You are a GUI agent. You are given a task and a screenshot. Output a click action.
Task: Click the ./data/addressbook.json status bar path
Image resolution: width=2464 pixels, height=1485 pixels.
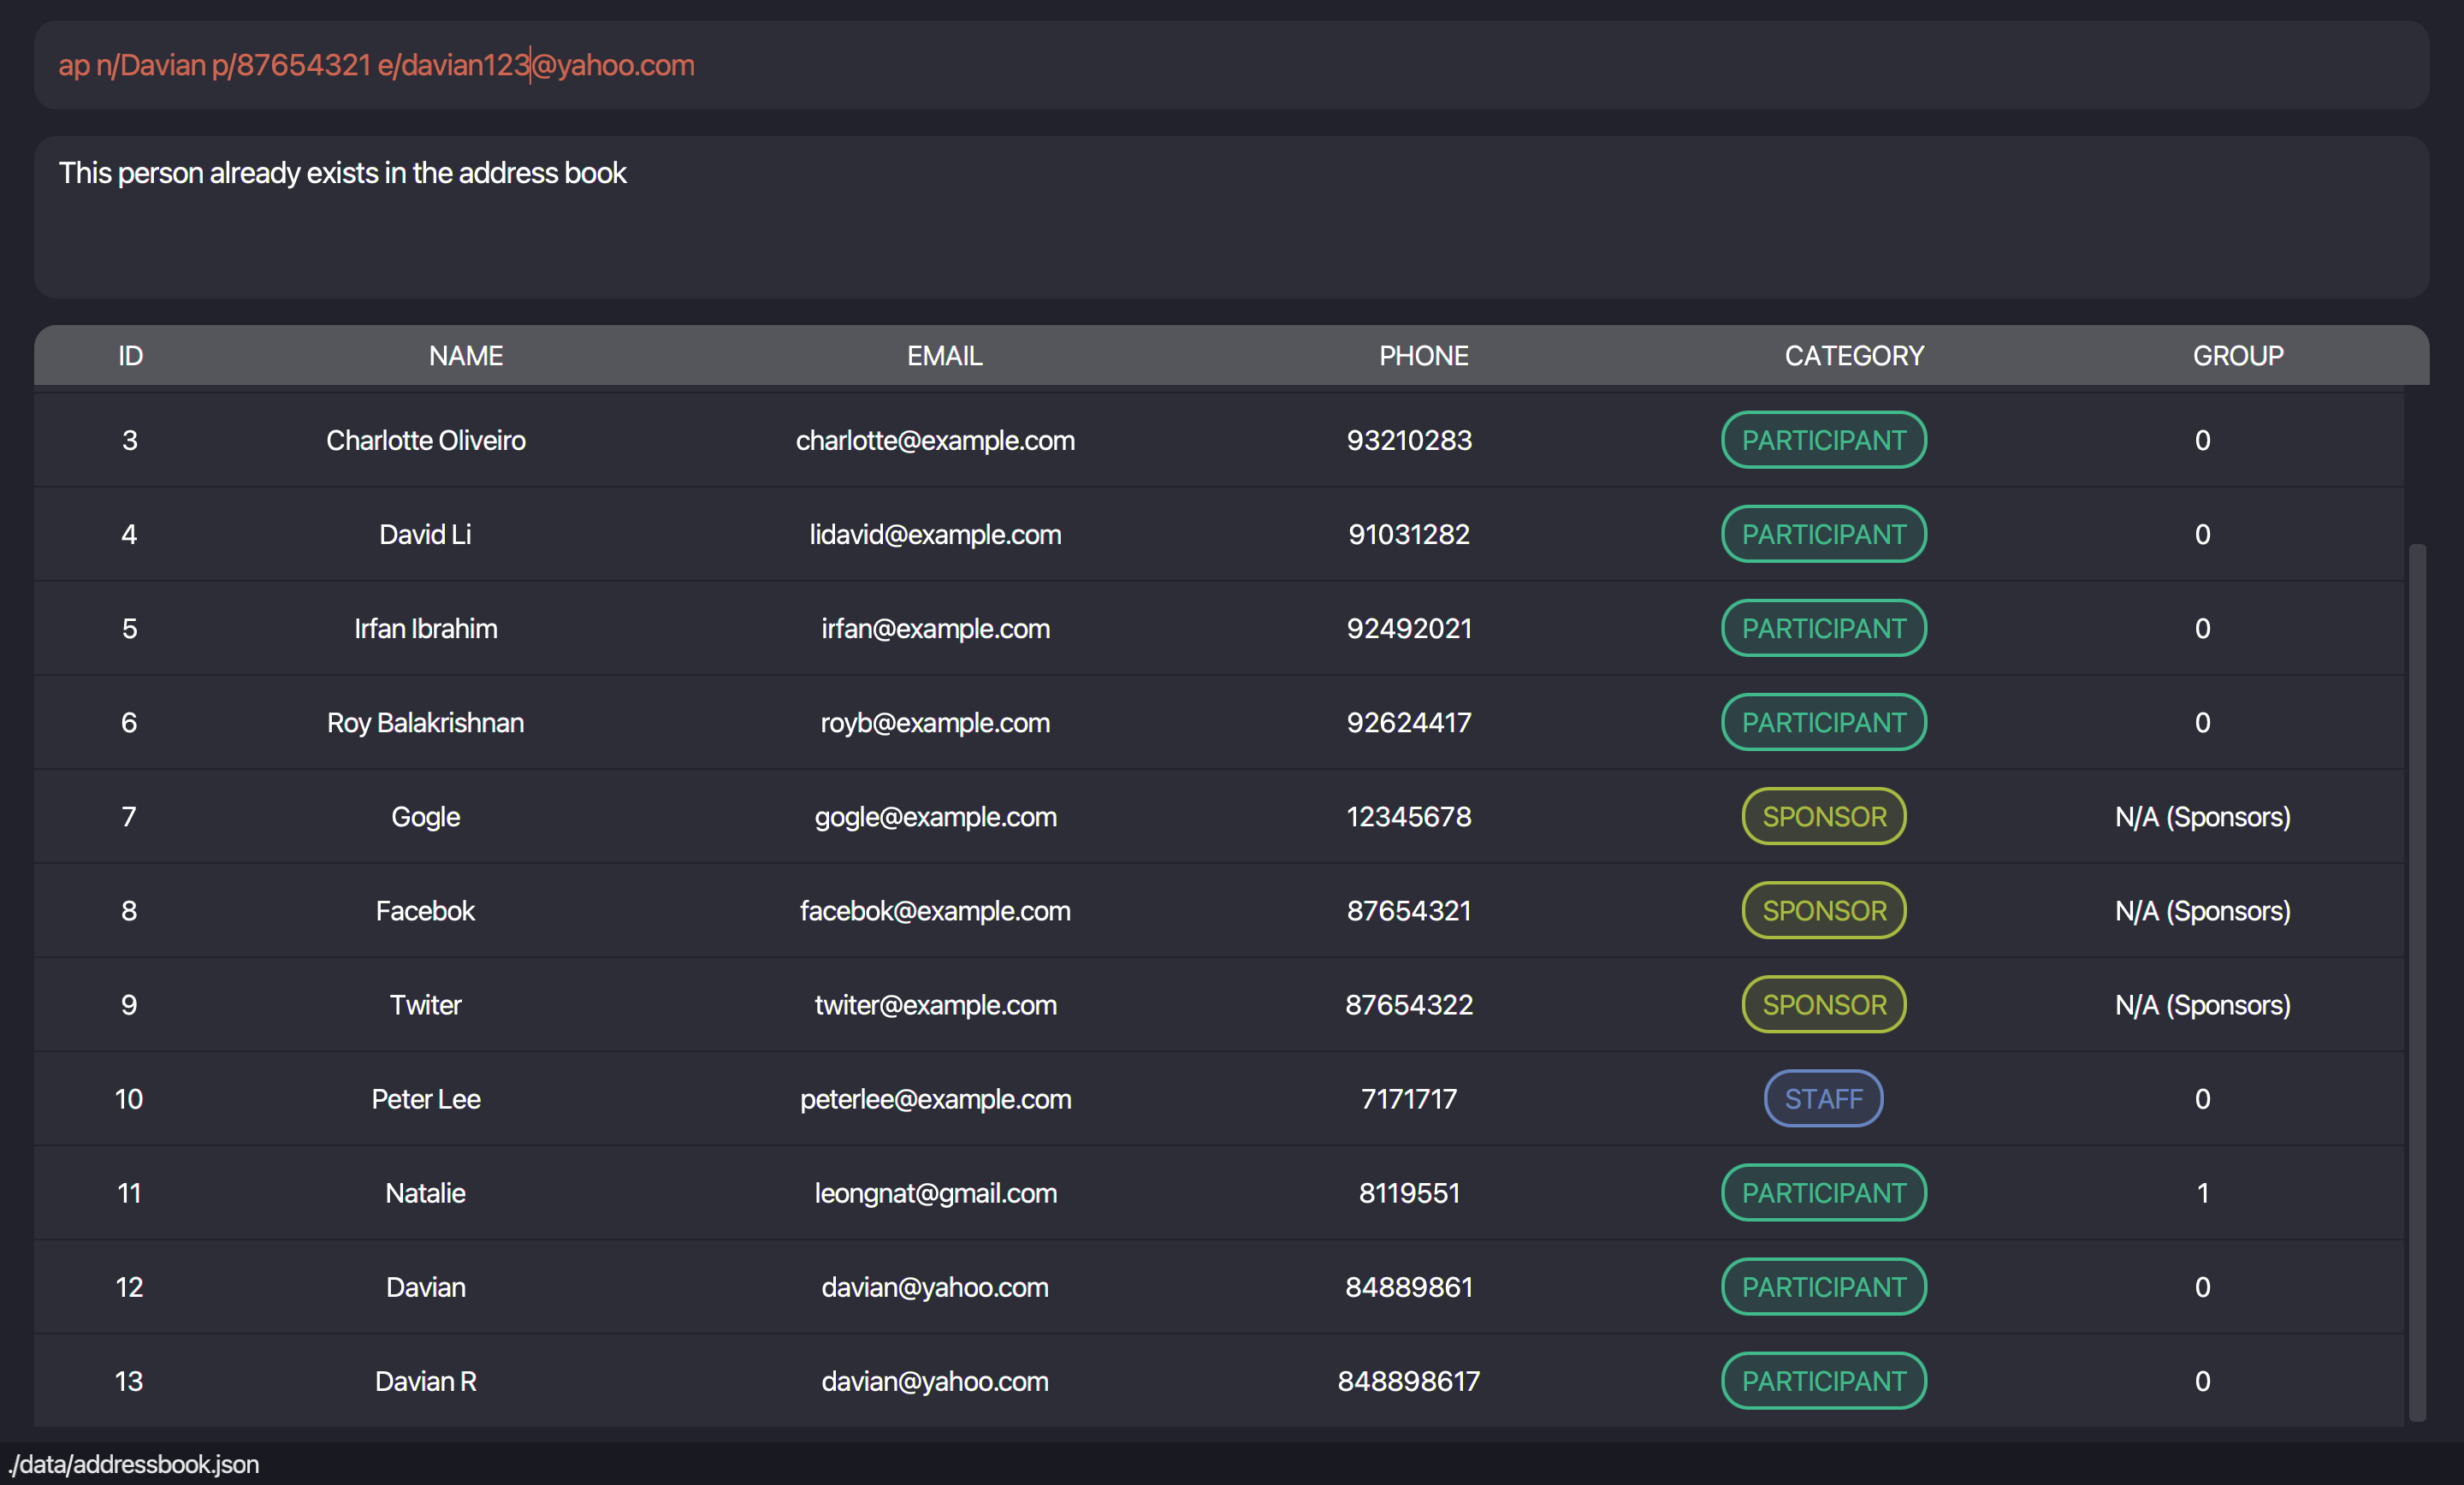134,1464
